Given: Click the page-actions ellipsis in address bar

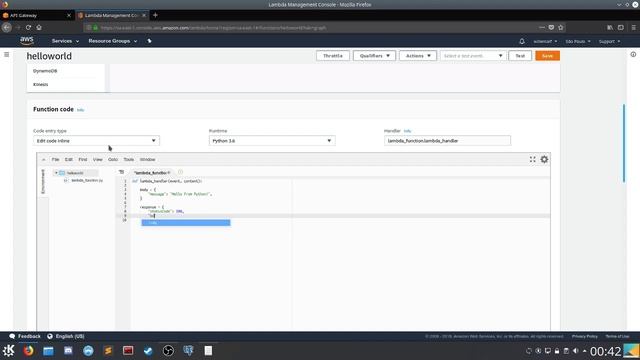Looking at the screenshot, I should click(542, 27).
